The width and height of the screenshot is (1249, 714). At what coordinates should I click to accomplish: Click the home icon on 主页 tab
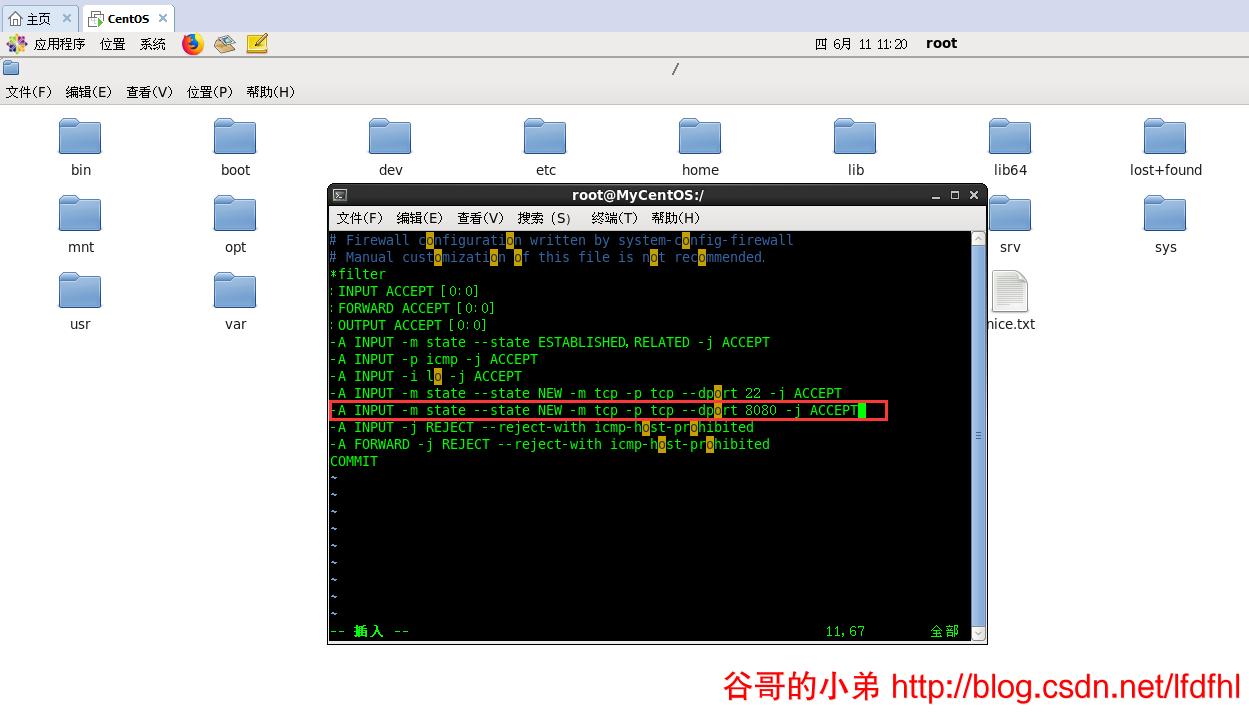coord(15,19)
